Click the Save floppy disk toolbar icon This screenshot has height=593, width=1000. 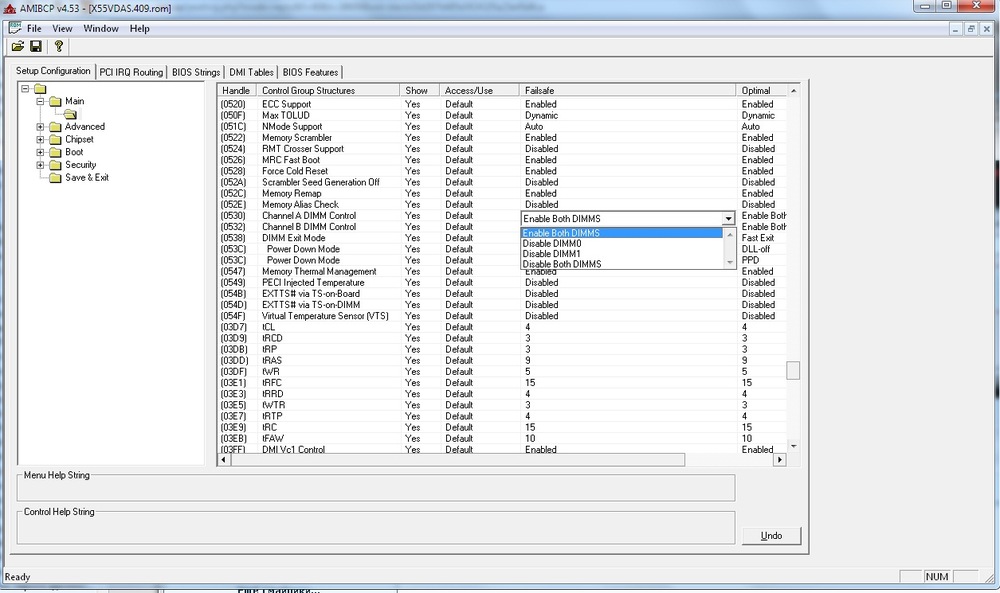tap(36, 47)
